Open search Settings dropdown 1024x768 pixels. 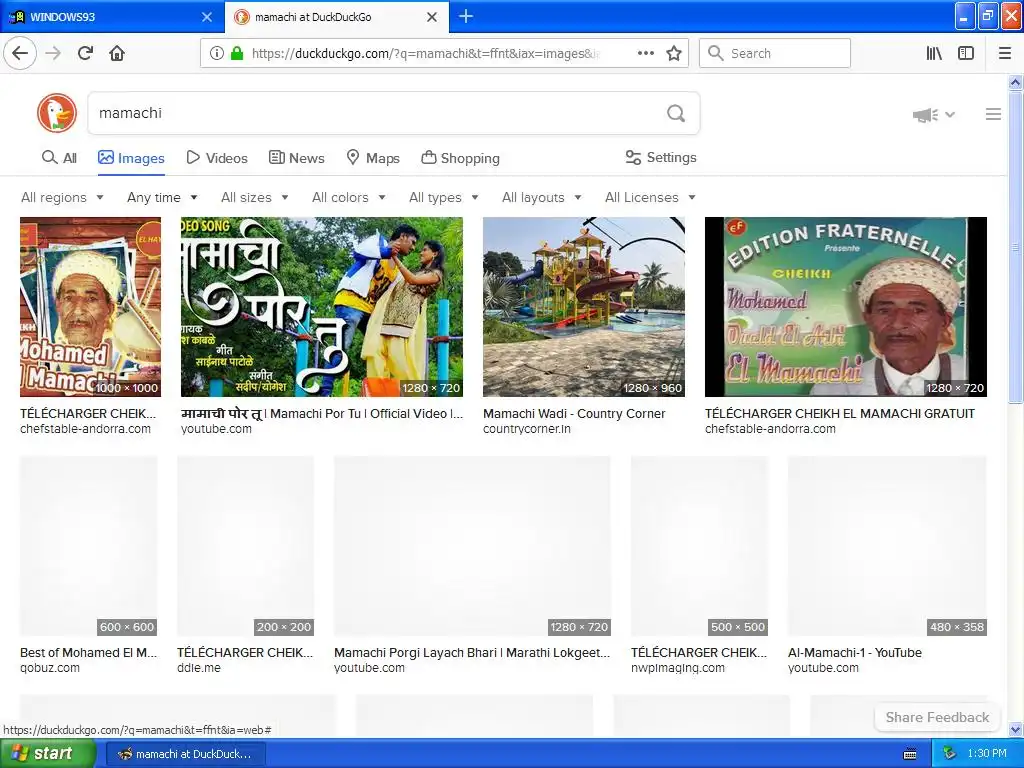pyautogui.click(x=661, y=157)
